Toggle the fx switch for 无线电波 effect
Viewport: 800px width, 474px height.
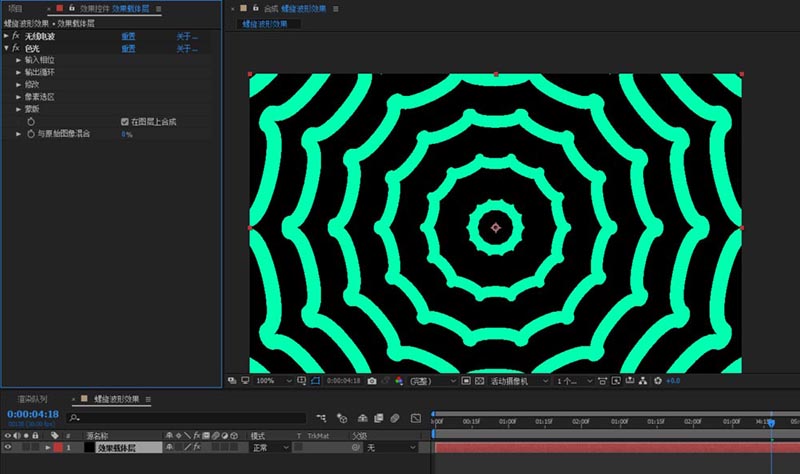pyautogui.click(x=16, y=36)
